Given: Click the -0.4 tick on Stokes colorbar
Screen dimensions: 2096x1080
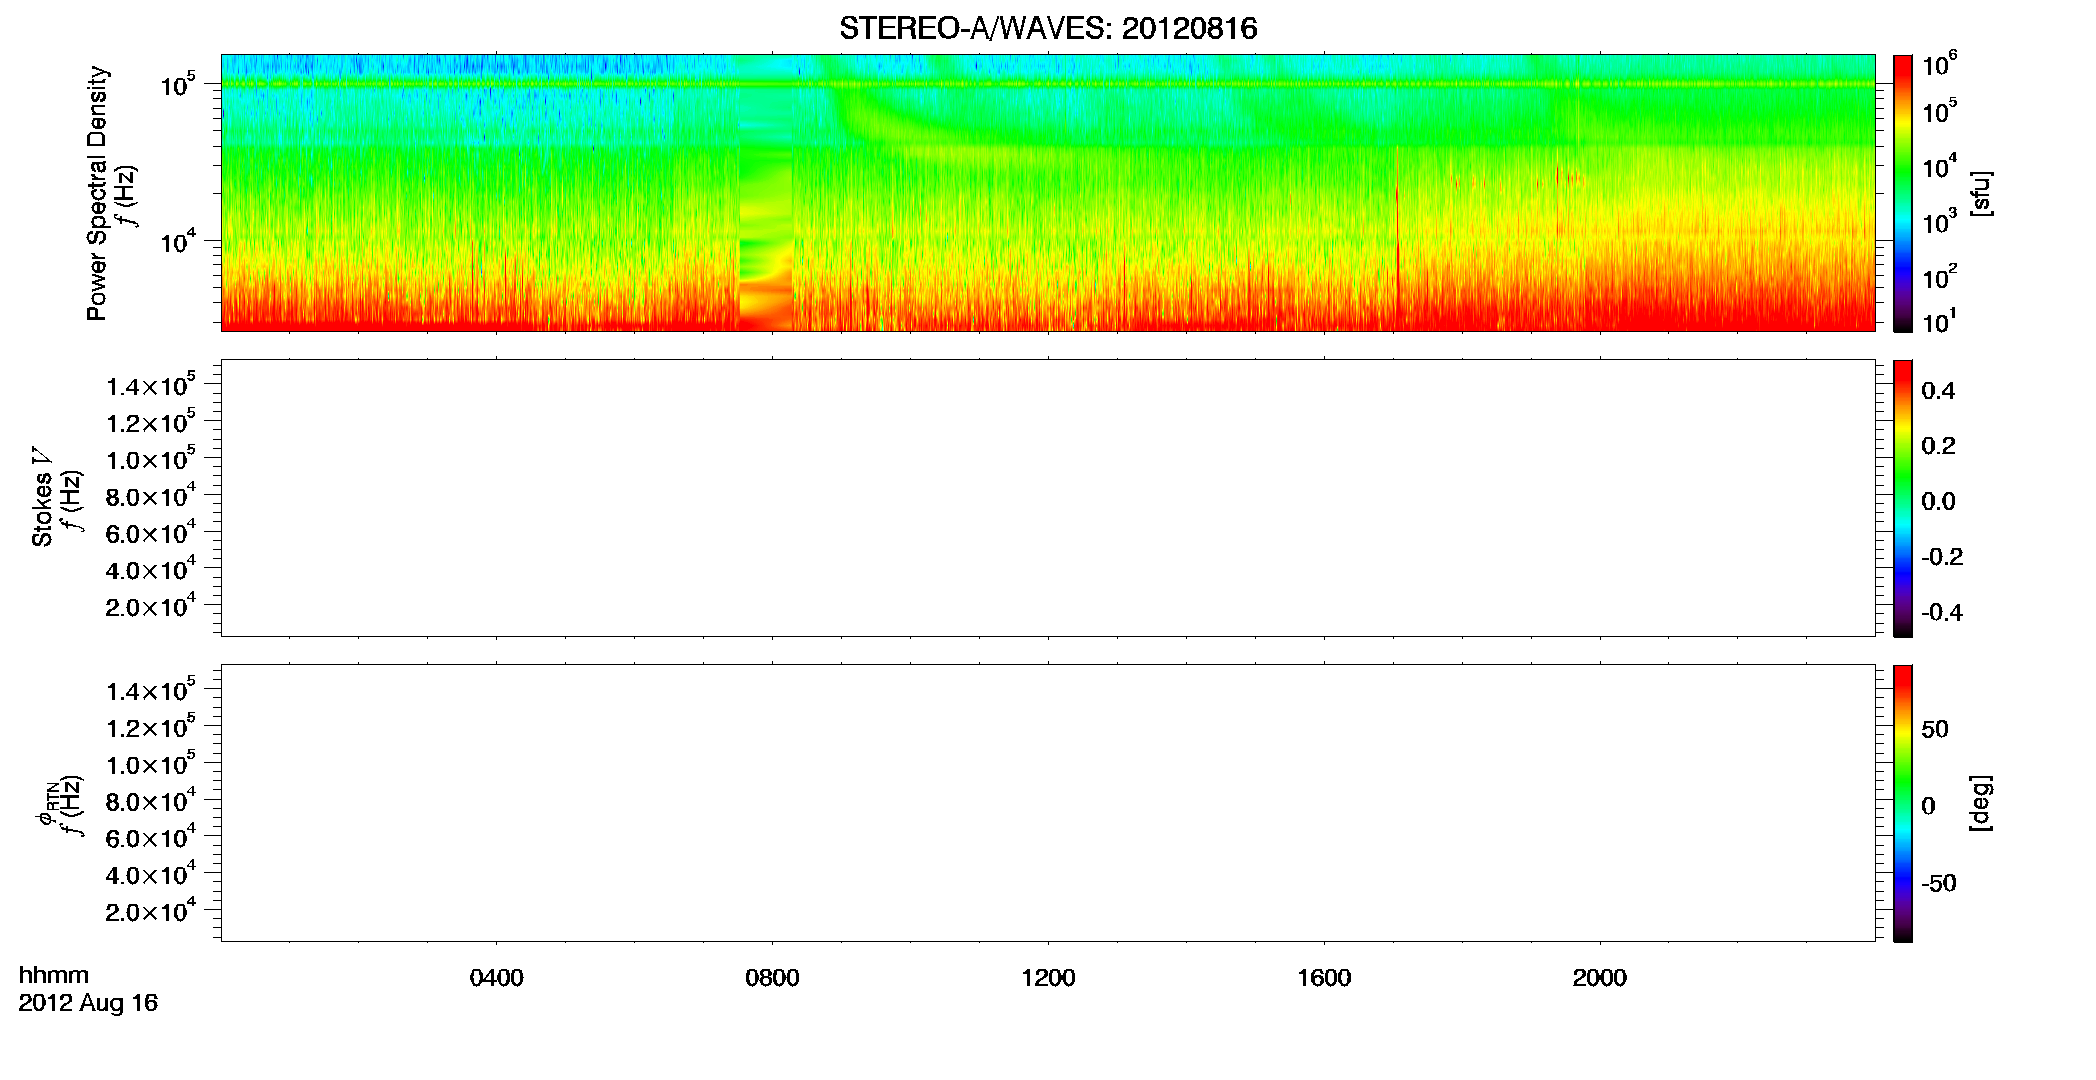Looking at the screenshot, I should point(1942,613).
